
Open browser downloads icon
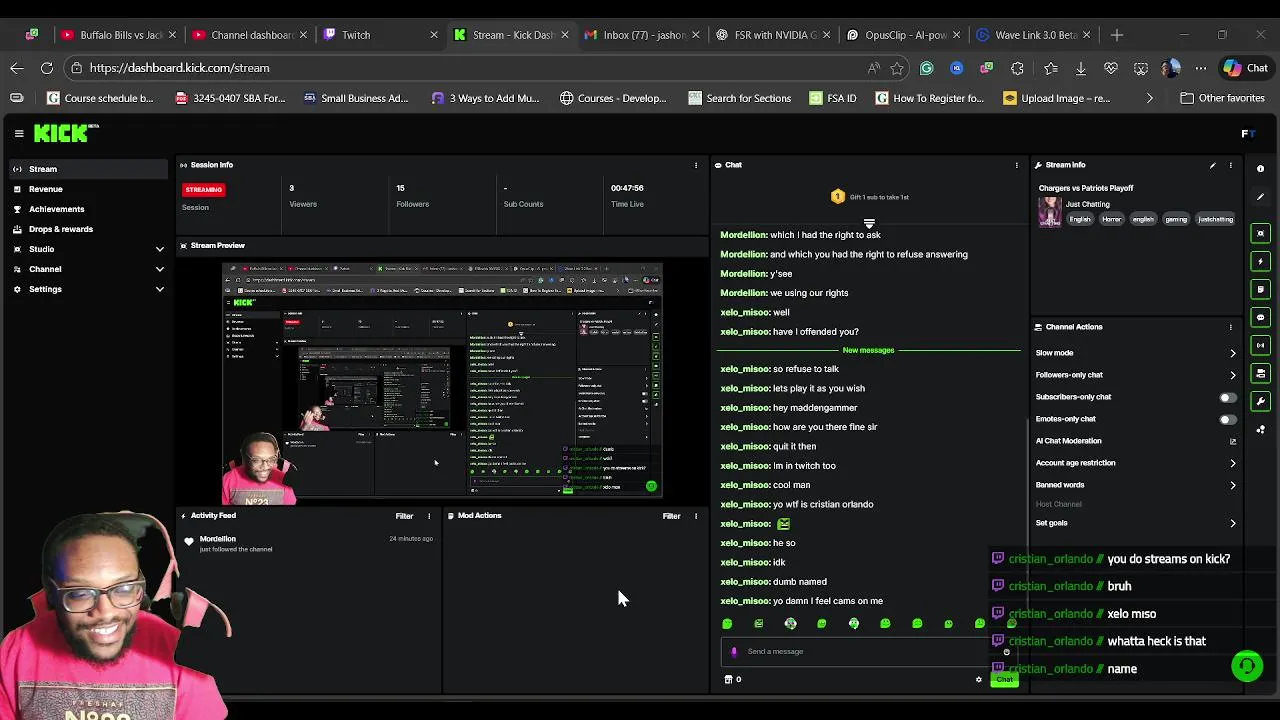[1081, 68]
